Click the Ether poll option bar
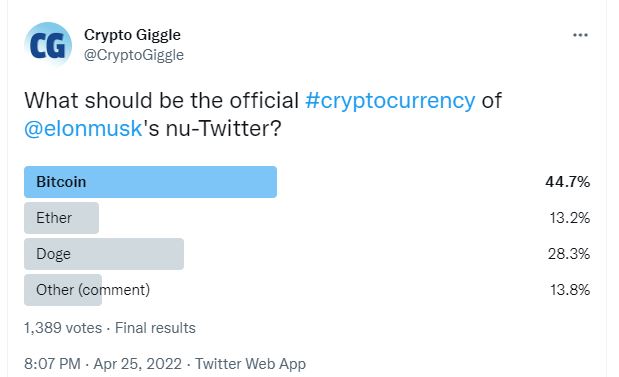The width and height of the screenshot is (619, 377). 61,218
